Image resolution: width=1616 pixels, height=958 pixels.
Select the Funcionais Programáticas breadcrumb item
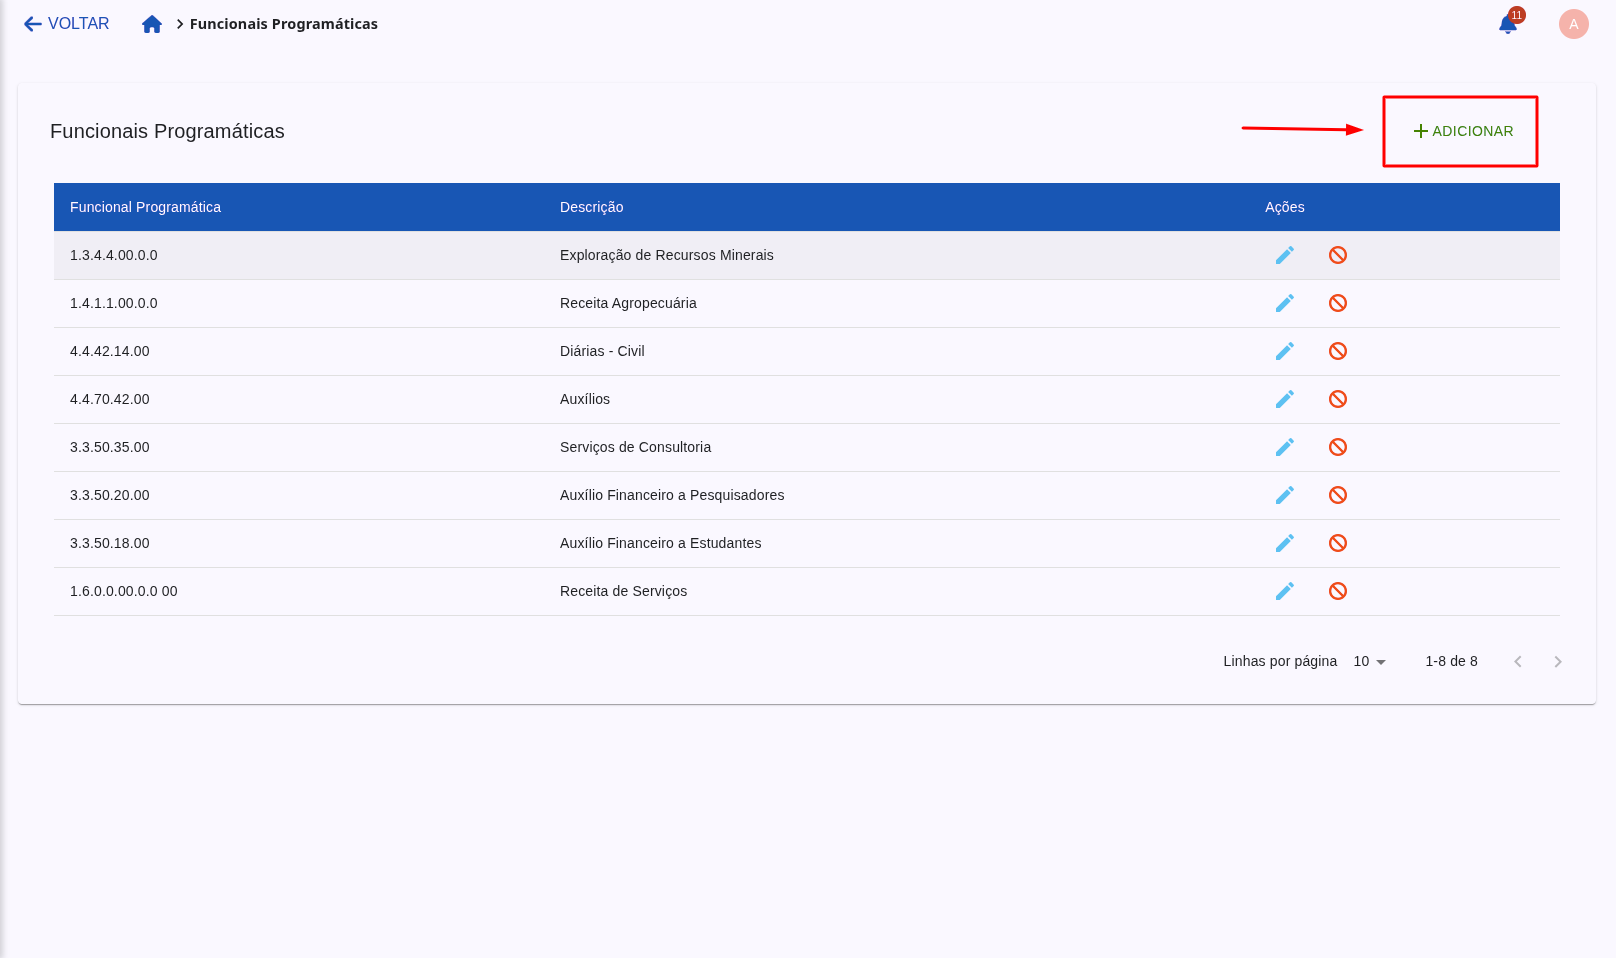point(283,24)
